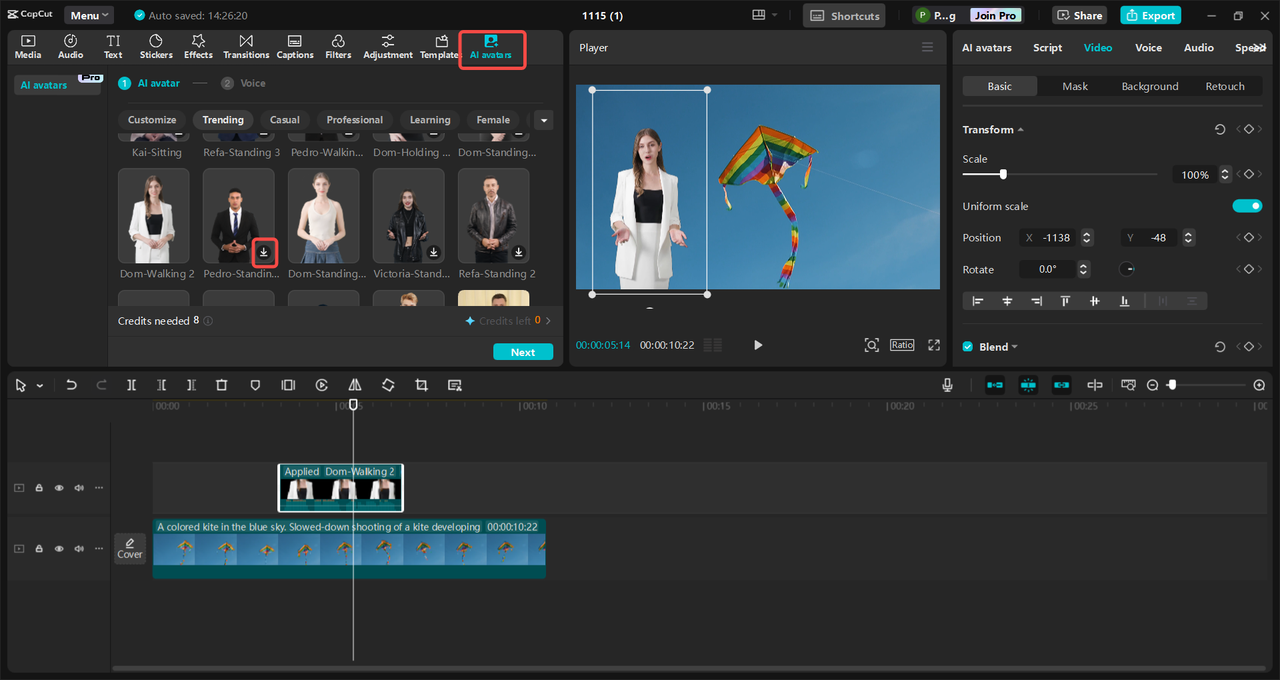Select the Professional avatar category
Image resolution: width=1280 pixels, height=680 pixels.
click(x=354, y=120)
